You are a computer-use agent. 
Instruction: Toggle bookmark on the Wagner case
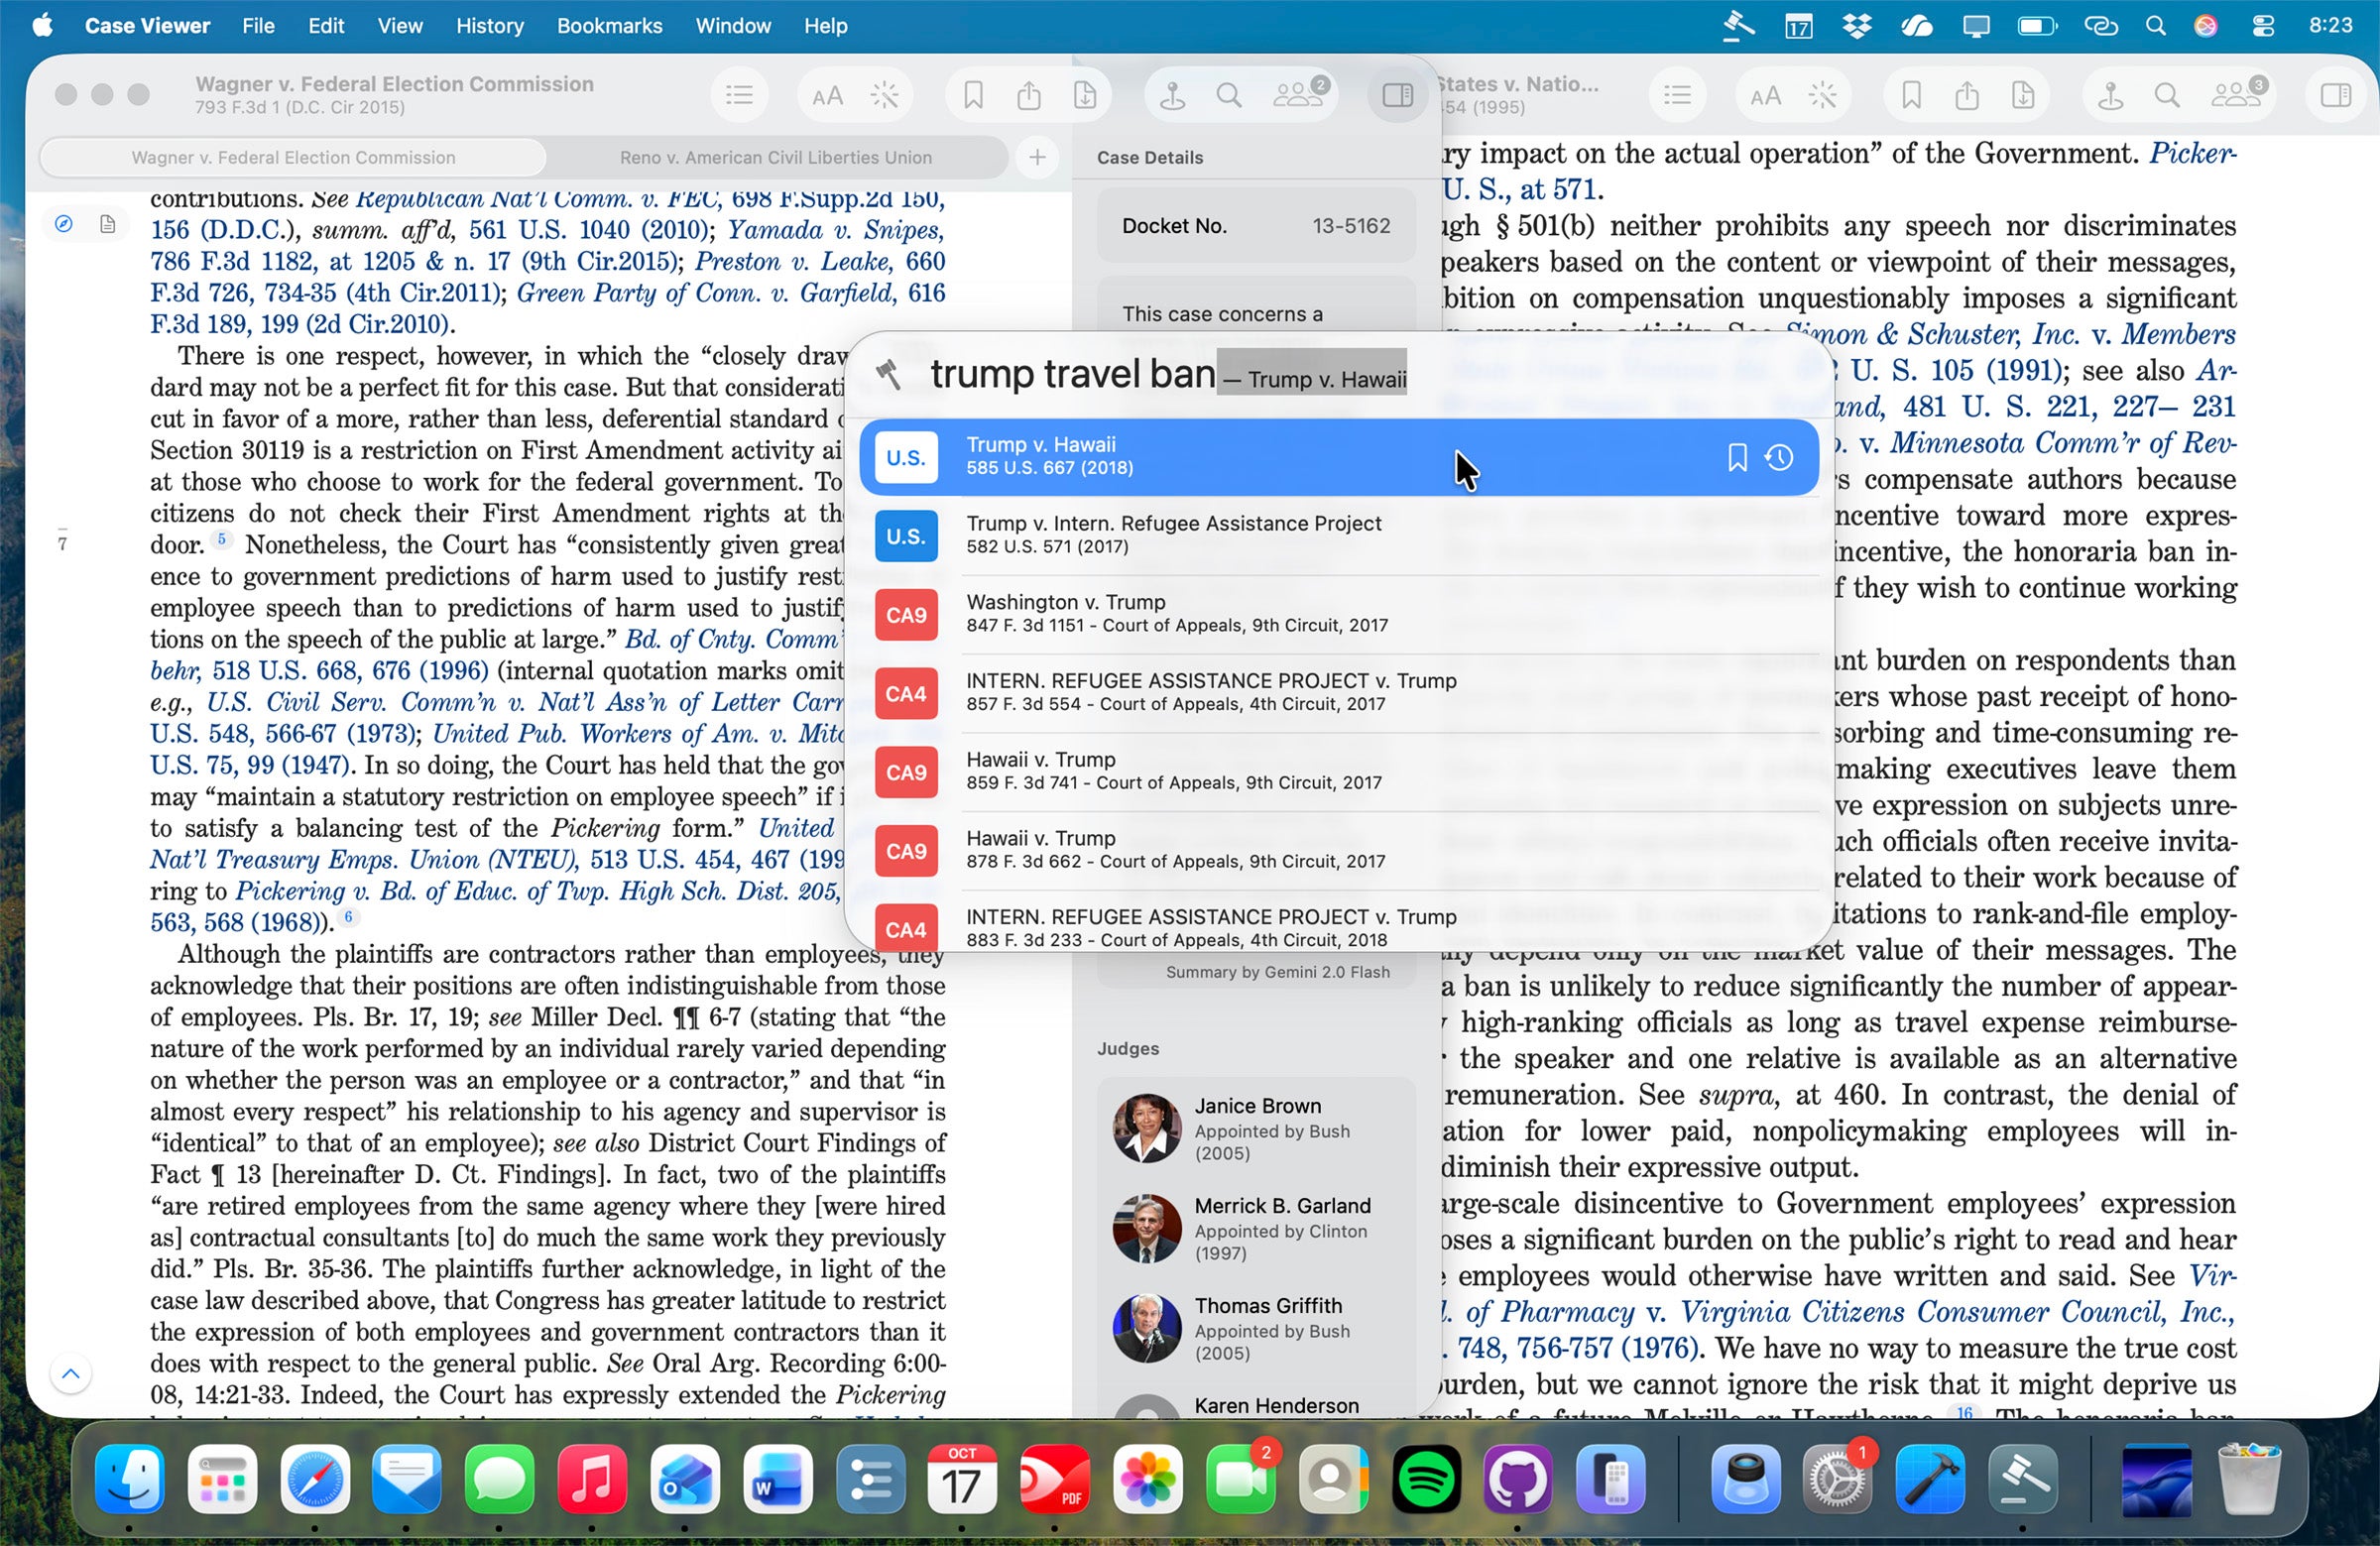[x=974, y=94]
